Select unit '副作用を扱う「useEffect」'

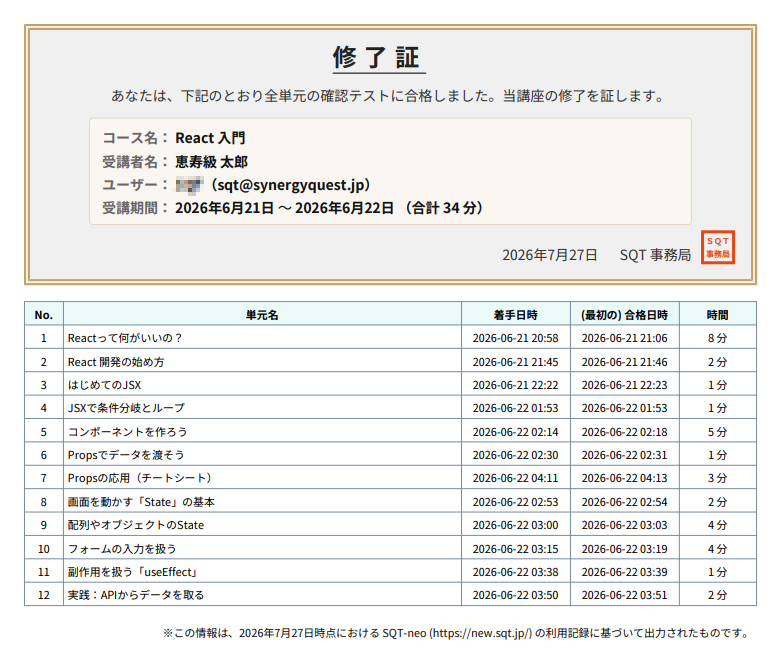[x=133, y=572]
